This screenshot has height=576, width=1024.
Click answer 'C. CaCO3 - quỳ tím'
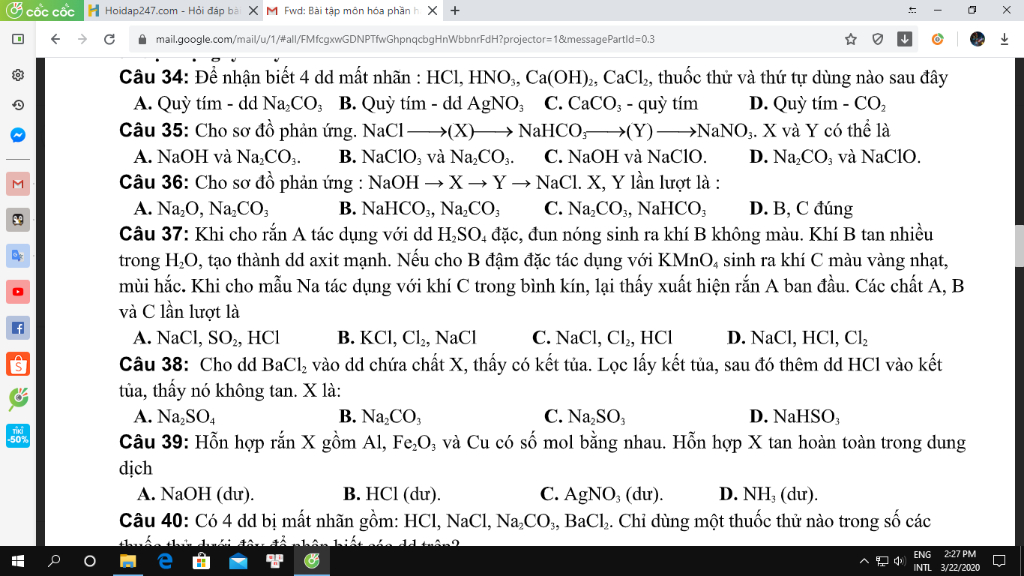(621, 104)
